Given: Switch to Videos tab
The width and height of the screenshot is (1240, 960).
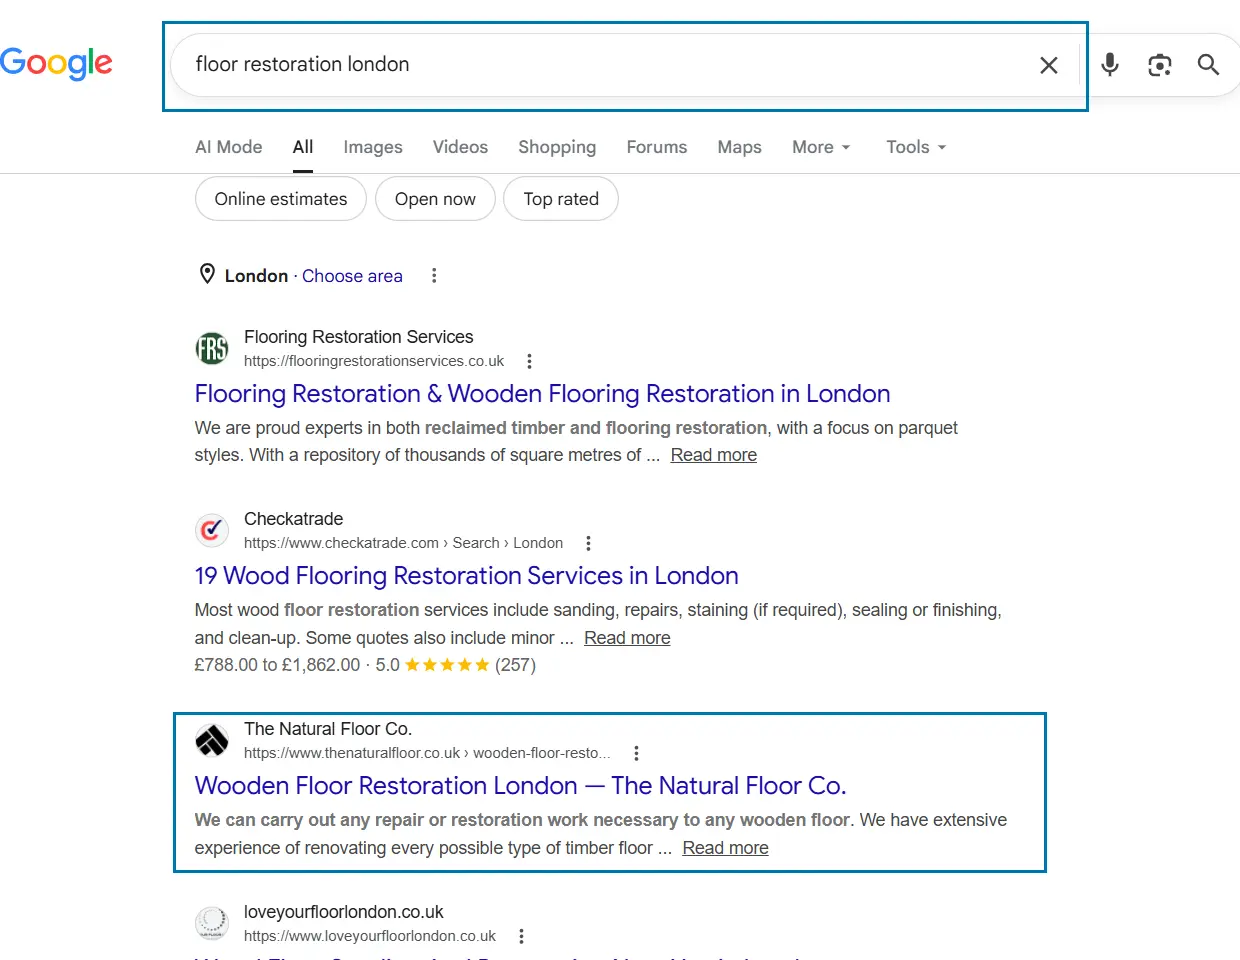Looking at the screenshot, I should pyautogui.click(x=460, y=147).
